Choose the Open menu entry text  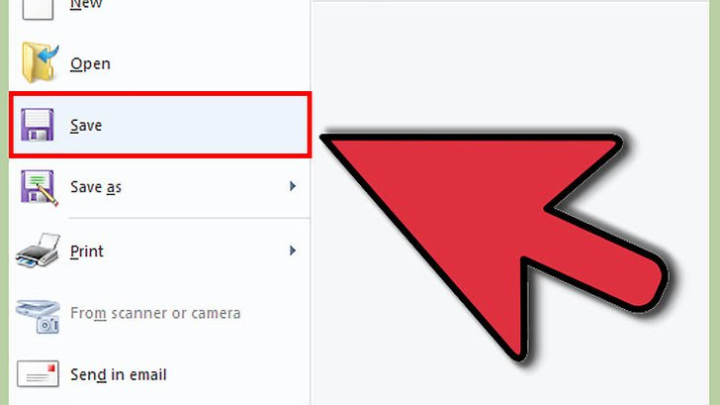pyautogui.click(x=90, y=63)
